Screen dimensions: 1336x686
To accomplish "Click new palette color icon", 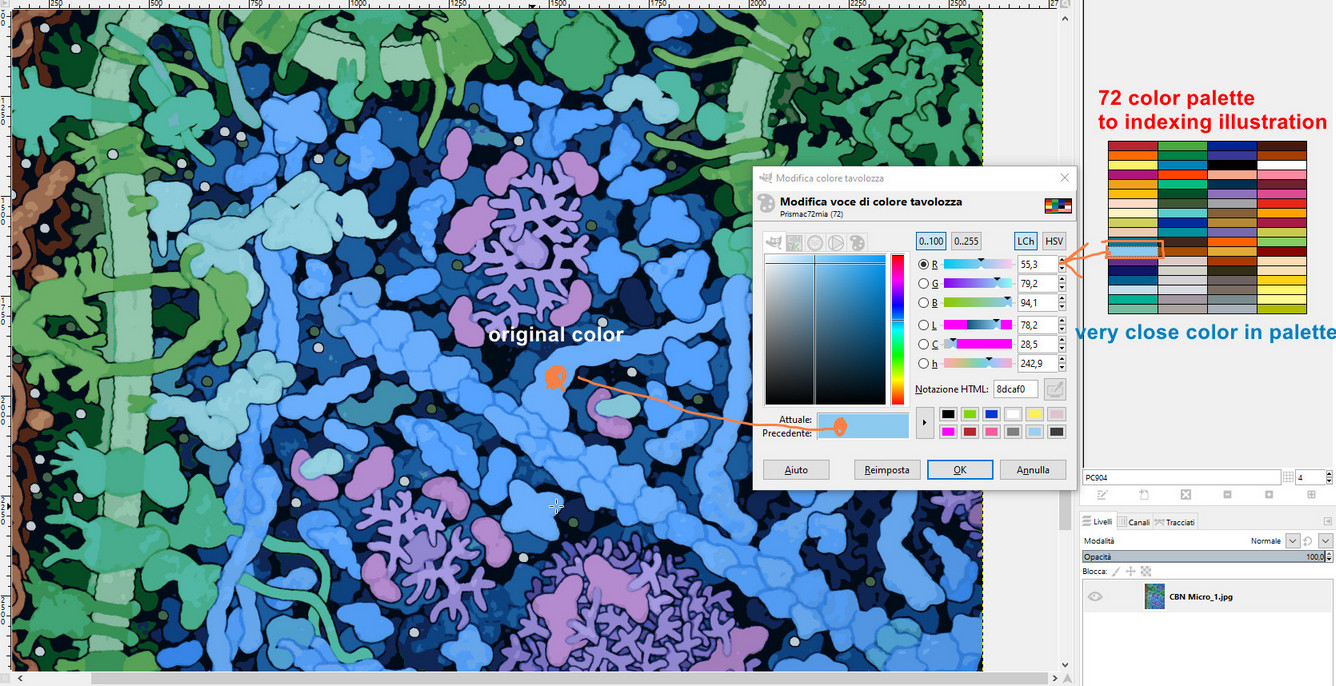I will [1144, 494].
